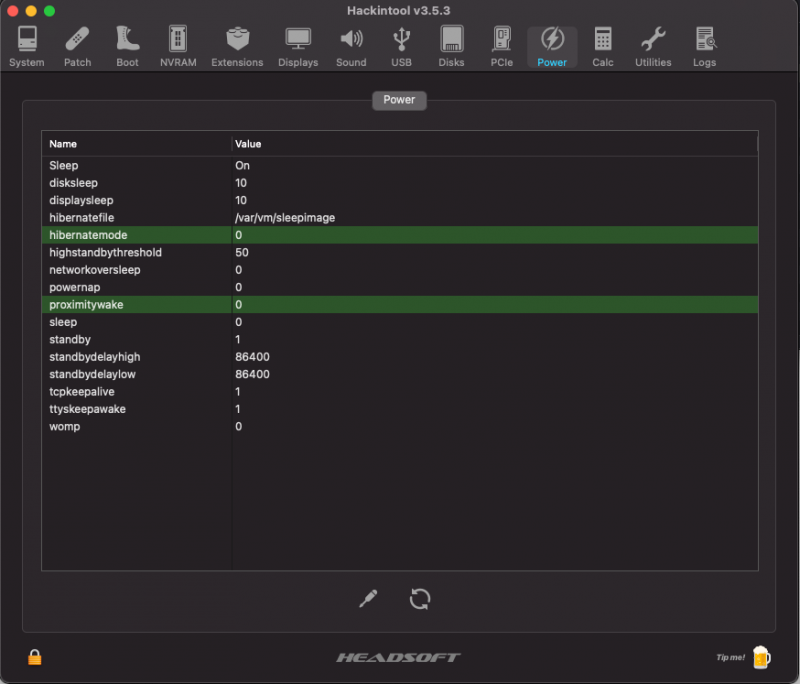The height and width of the screenshot is (684, 800).
Task: Select the standbydelaylow row
Action: [399, 374]
